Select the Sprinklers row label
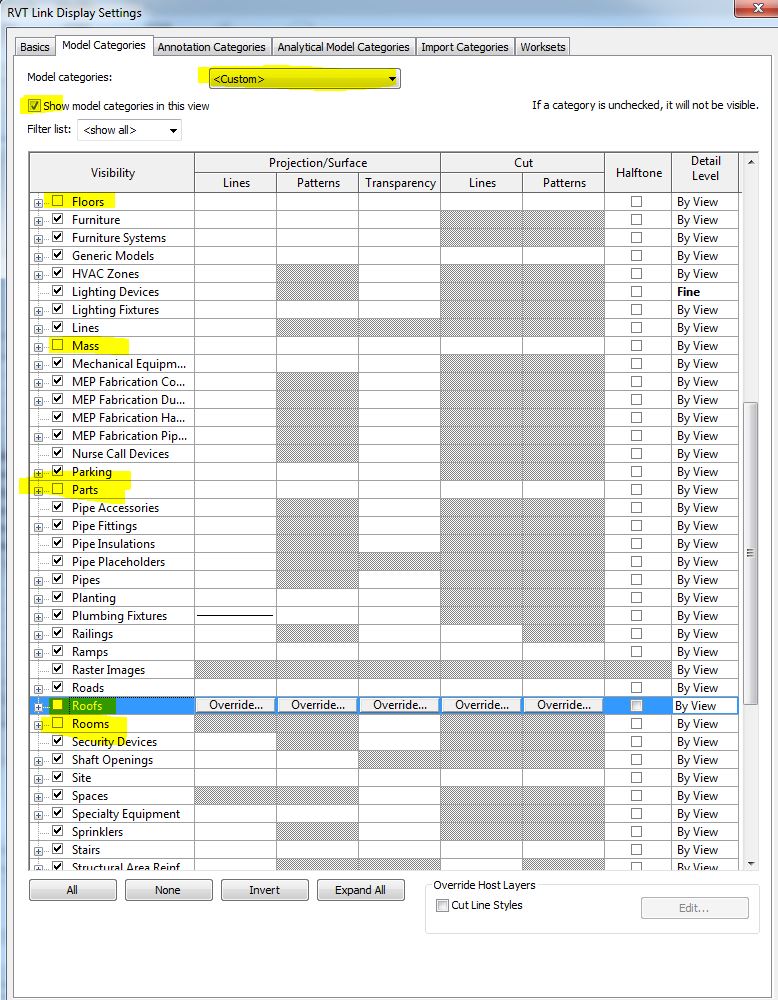Viewport: 778px width, 1000px height. pos(97,832)
